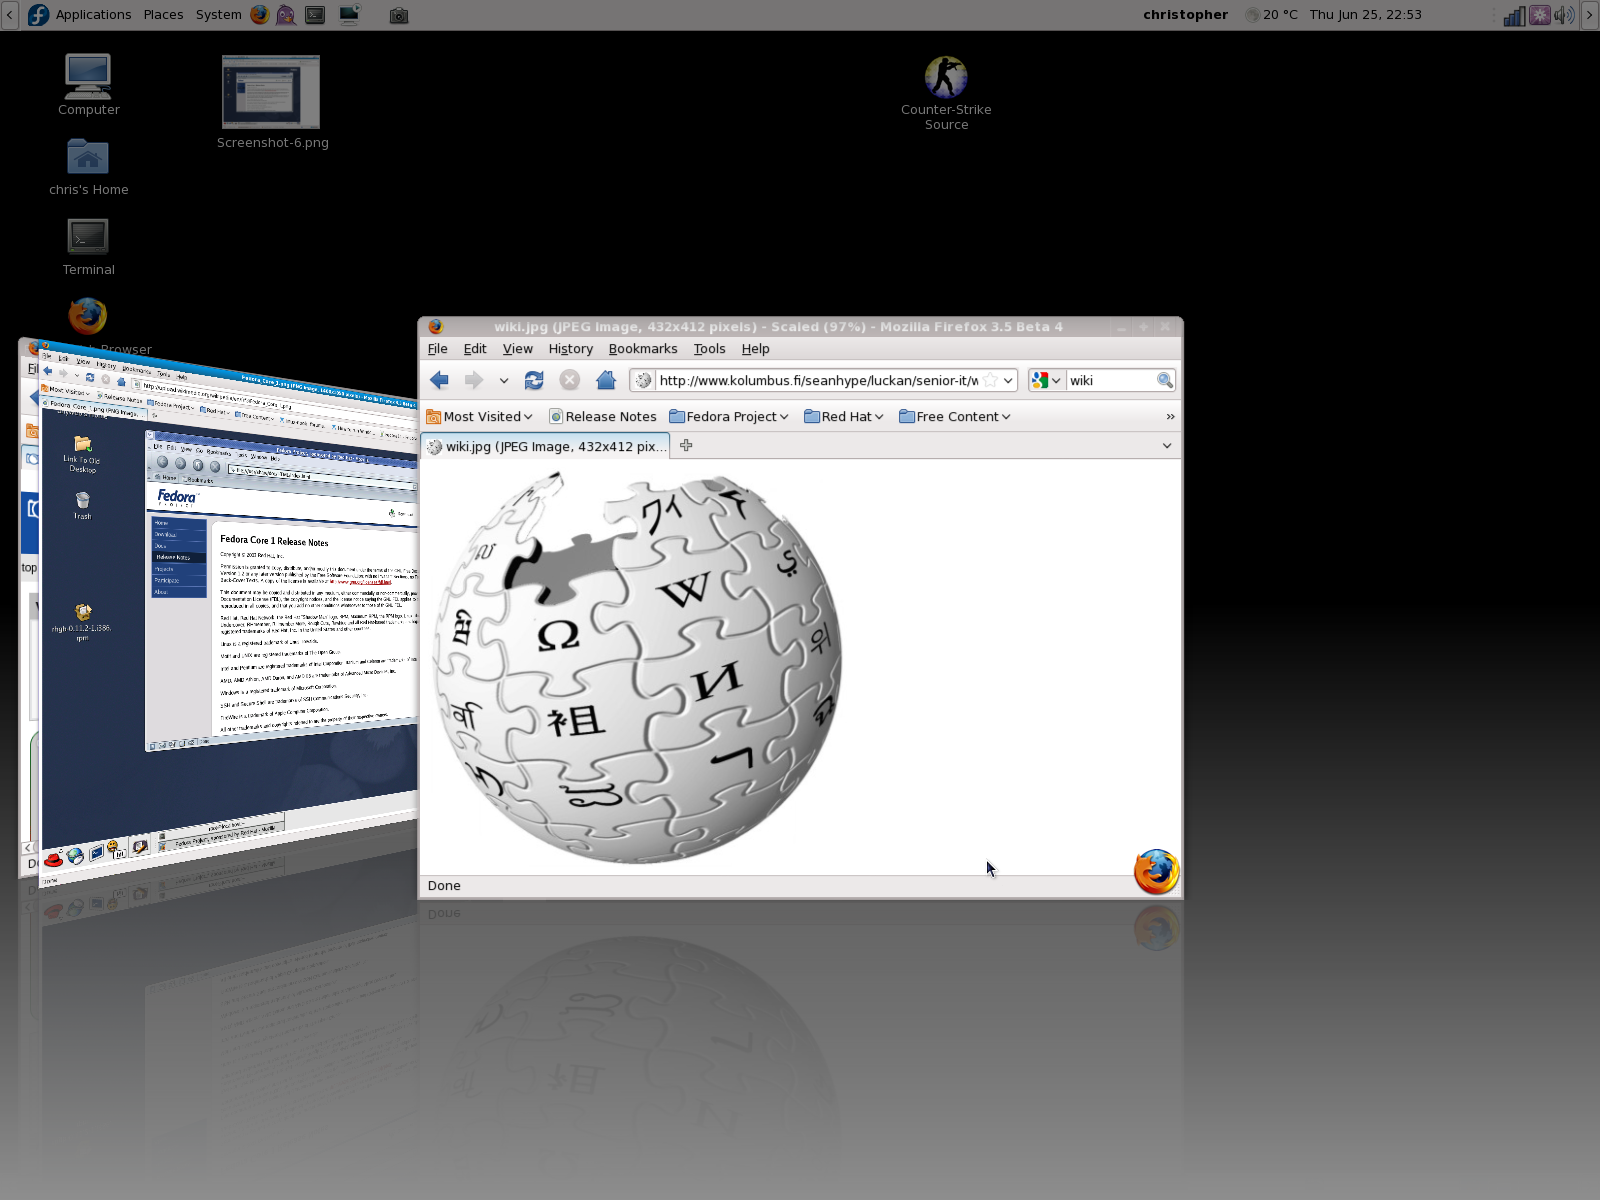Click the Firefox title bar icon
1600x1200 pixels.
pos(436,327)
